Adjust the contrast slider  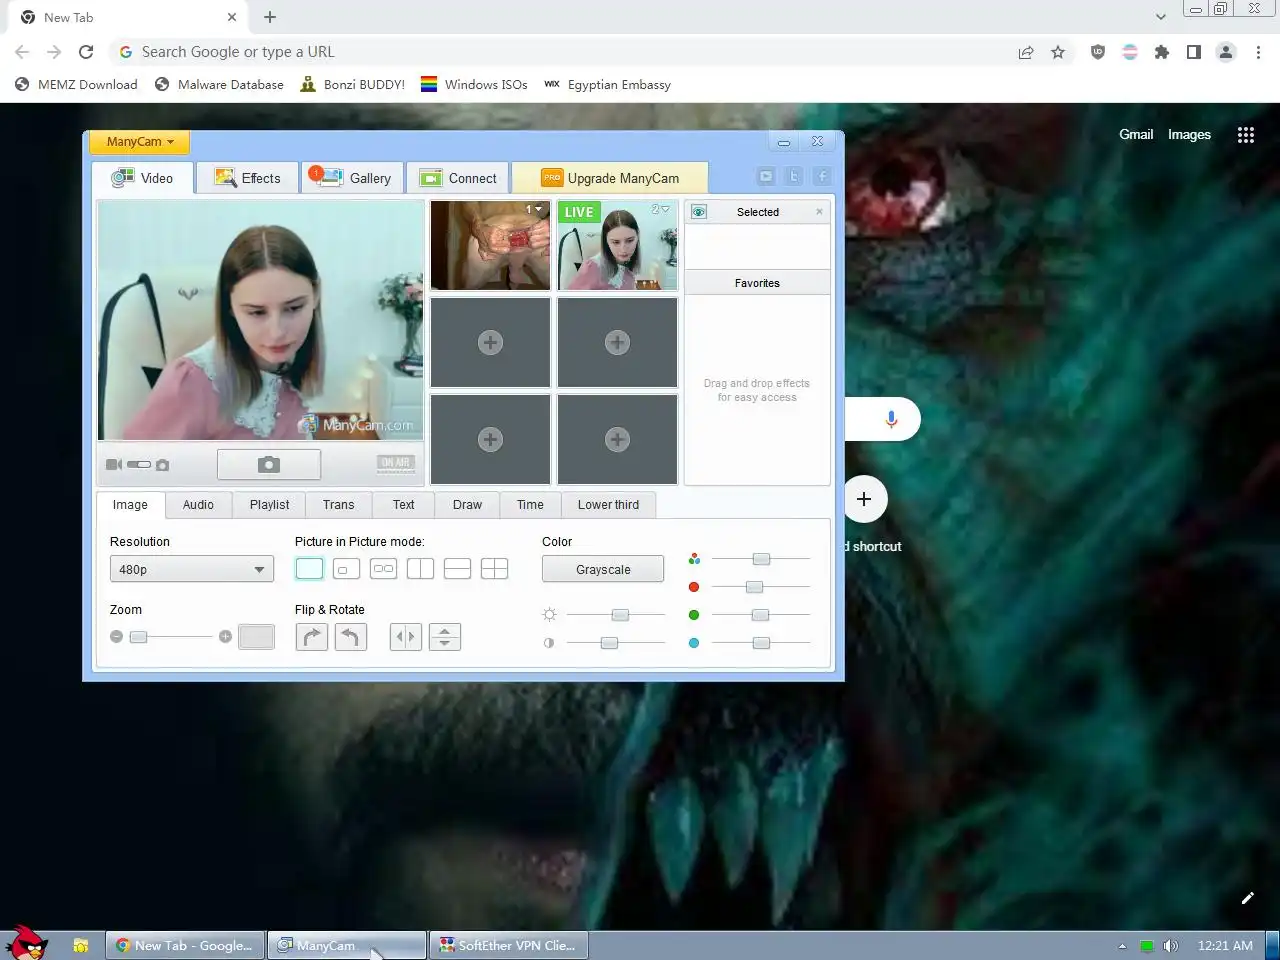tap(609, 643)
